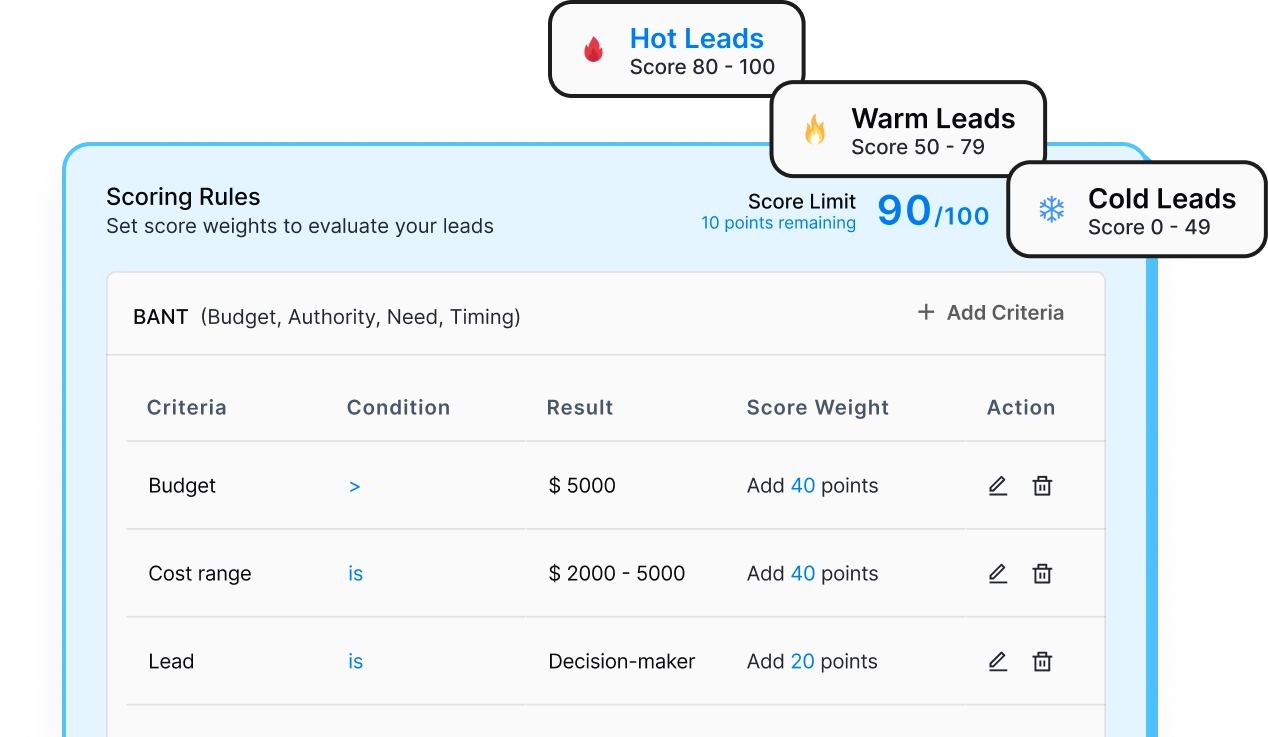Remove the Lead criteria row
This screenshot has width=1268, height=737.
click(x=1042, y=662)
